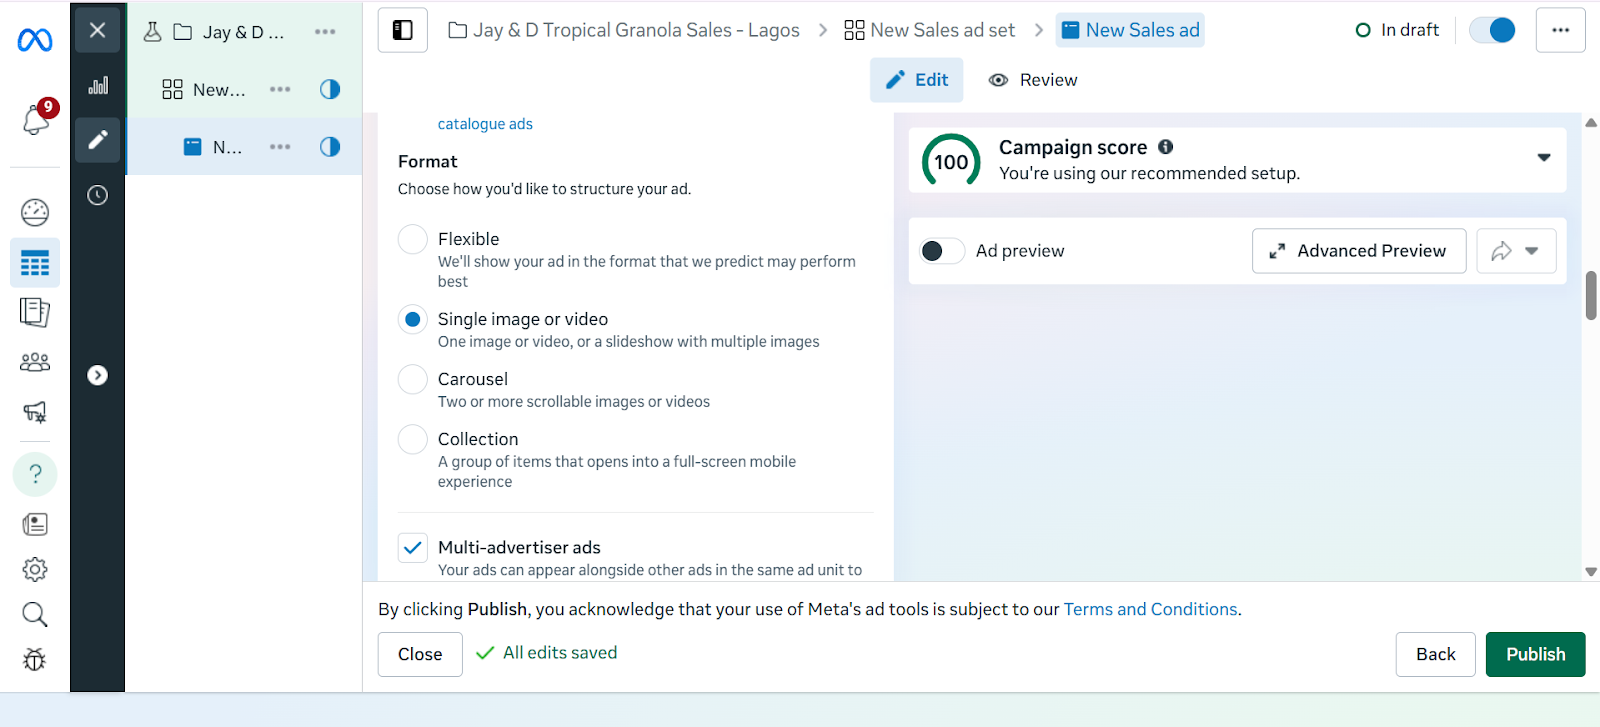The image size is (1600, 727).
Task: Click the megaphone advertise icon
Action: (x=35, y=412)
